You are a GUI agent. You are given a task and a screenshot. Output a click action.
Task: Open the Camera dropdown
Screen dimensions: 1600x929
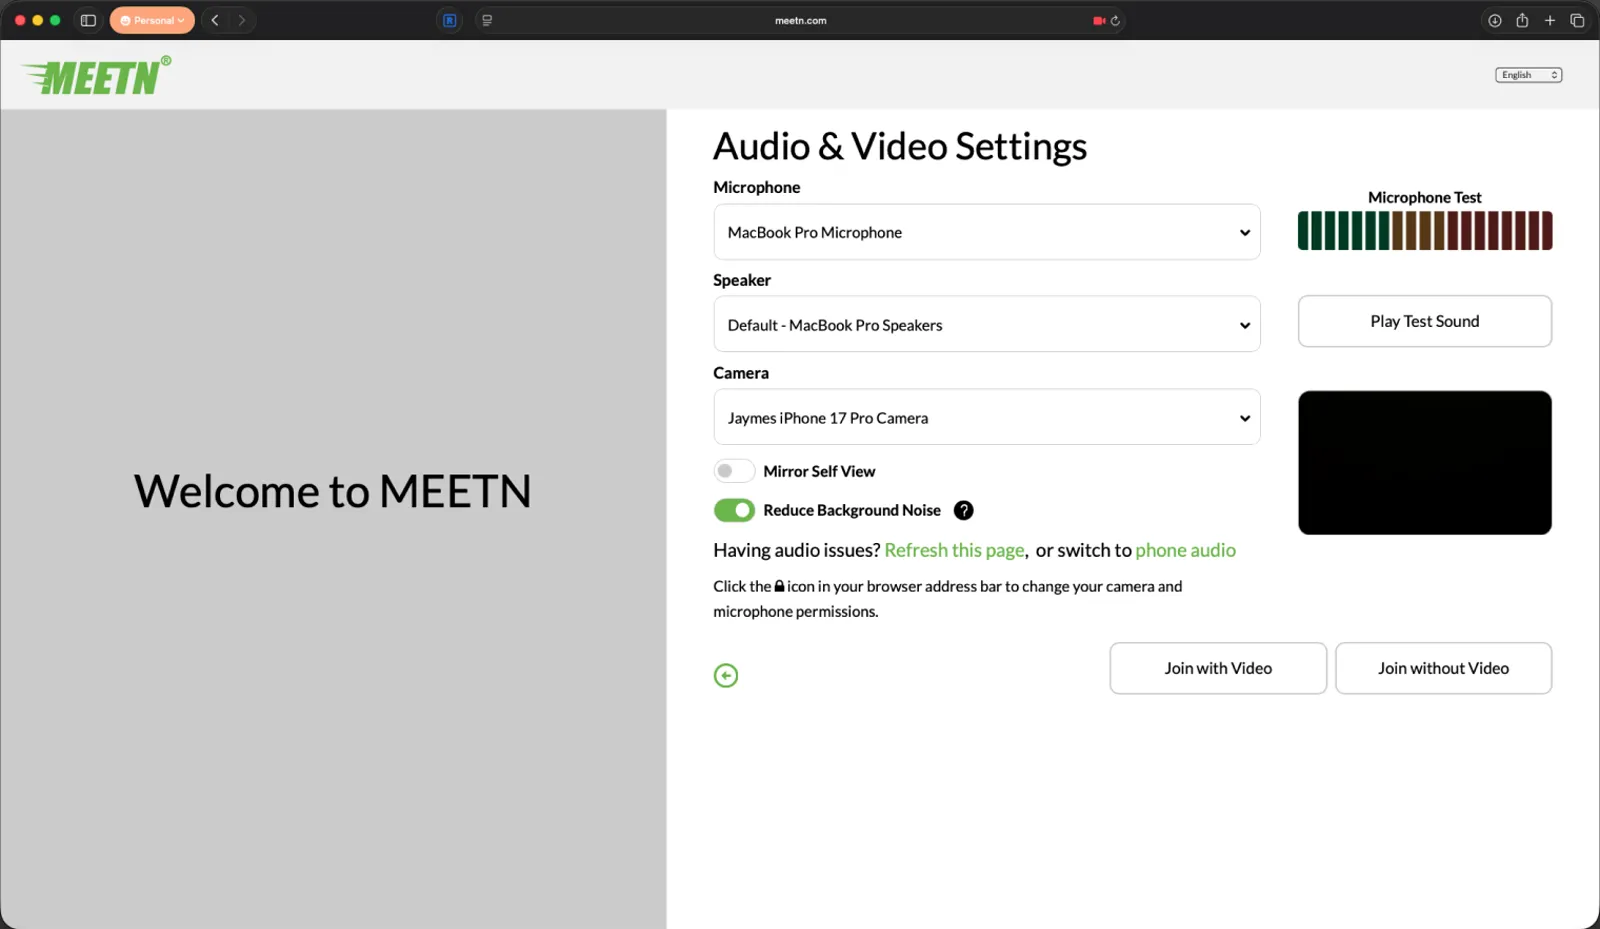(x=987, y=417)
